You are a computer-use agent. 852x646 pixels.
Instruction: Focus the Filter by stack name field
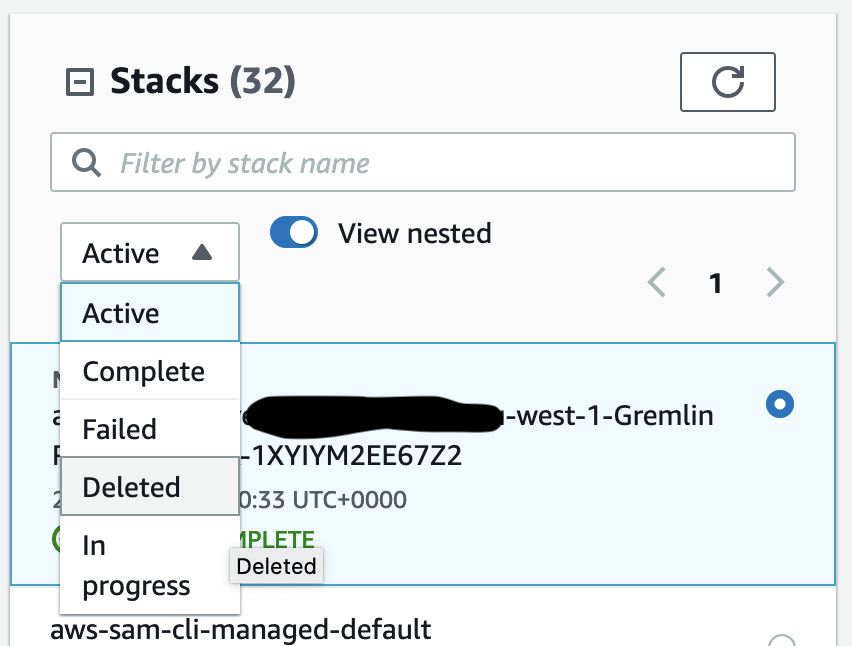click(423, 162)
